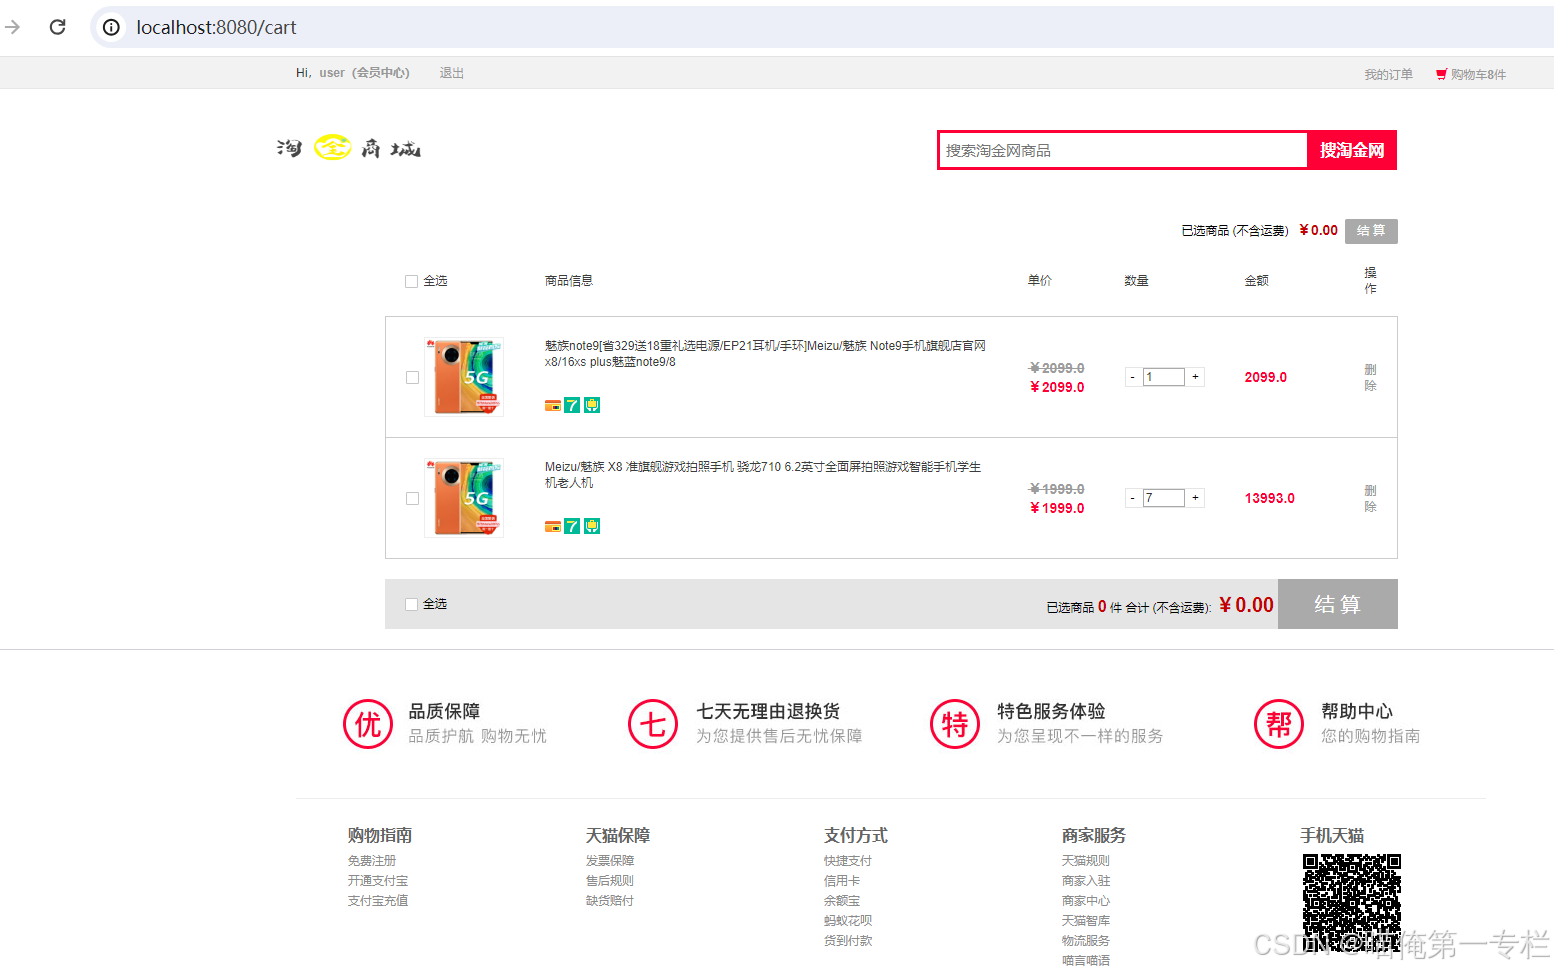Open 我的订单 my orders link
Image resolution: width=1554 pixels, height=972 pixels.
click(1389, 74)
